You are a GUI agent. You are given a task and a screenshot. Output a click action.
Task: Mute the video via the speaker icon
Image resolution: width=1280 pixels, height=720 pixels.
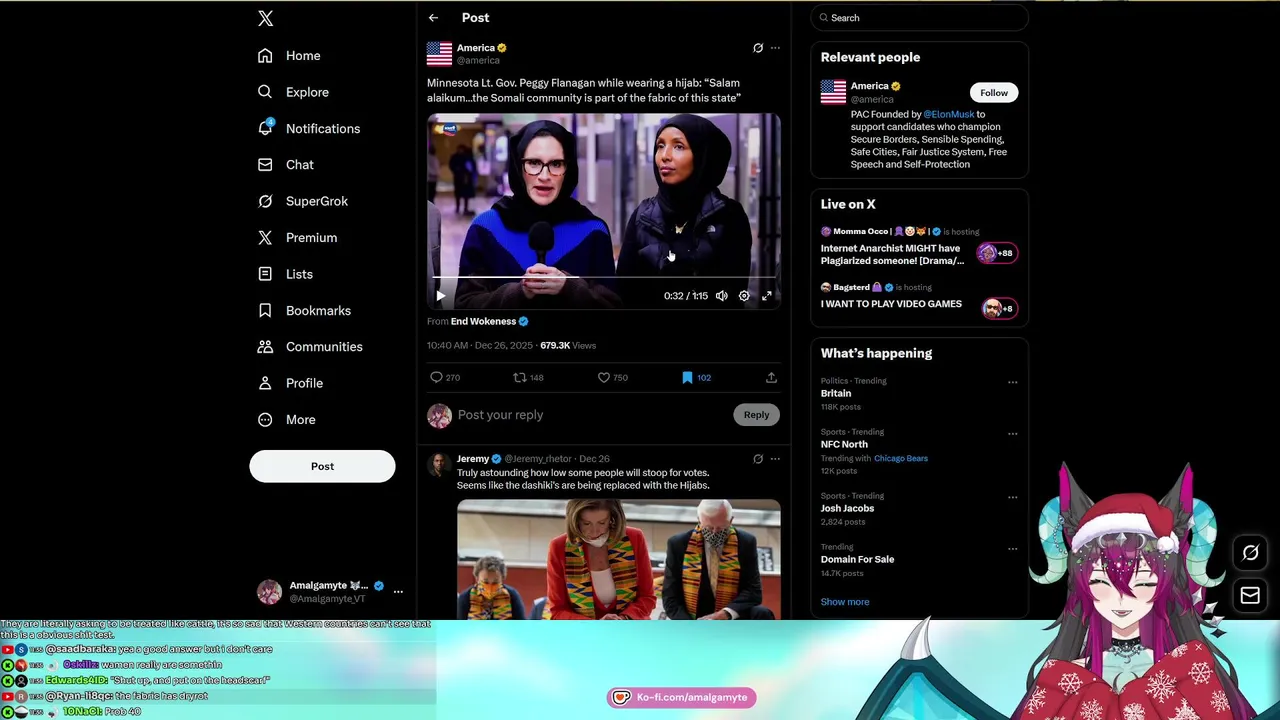[x=722, y=296]
